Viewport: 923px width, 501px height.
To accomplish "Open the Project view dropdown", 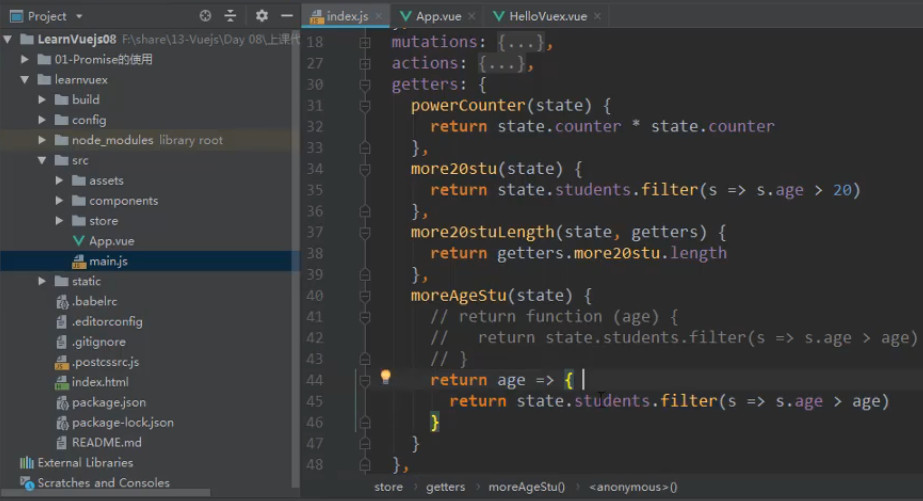I will point(79,16).
